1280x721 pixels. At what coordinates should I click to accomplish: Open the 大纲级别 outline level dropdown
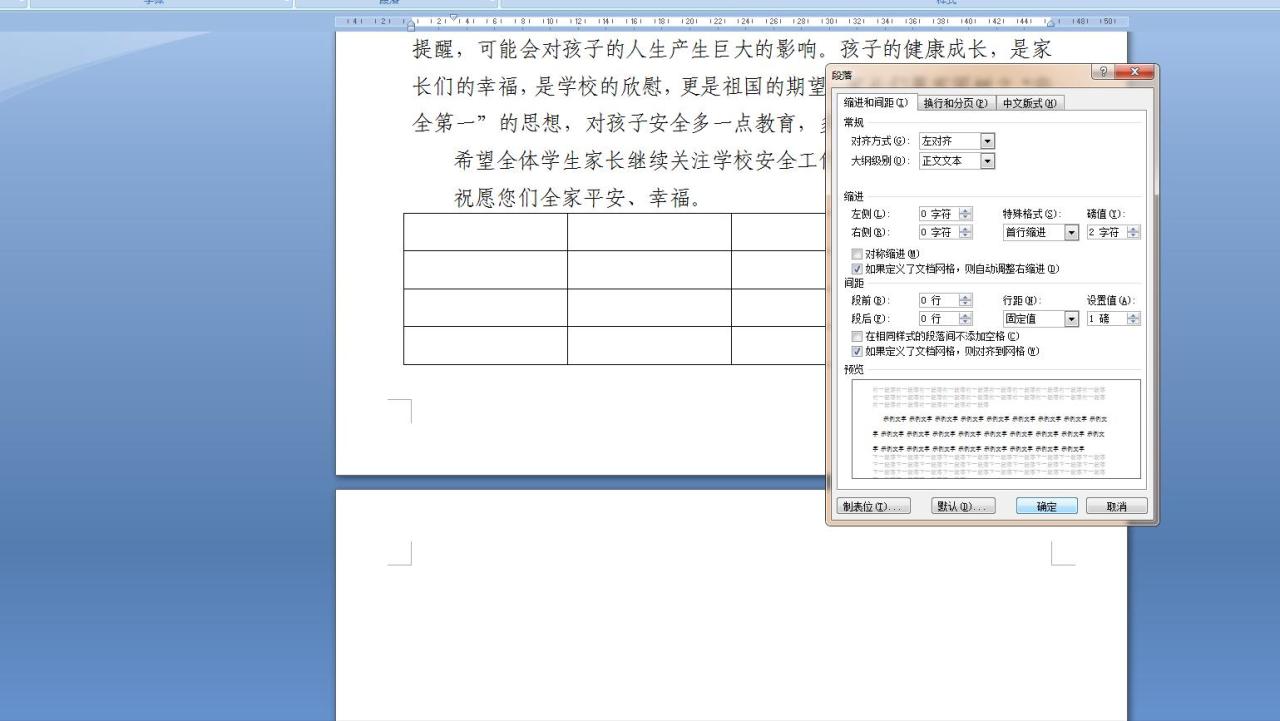point(988,161)
